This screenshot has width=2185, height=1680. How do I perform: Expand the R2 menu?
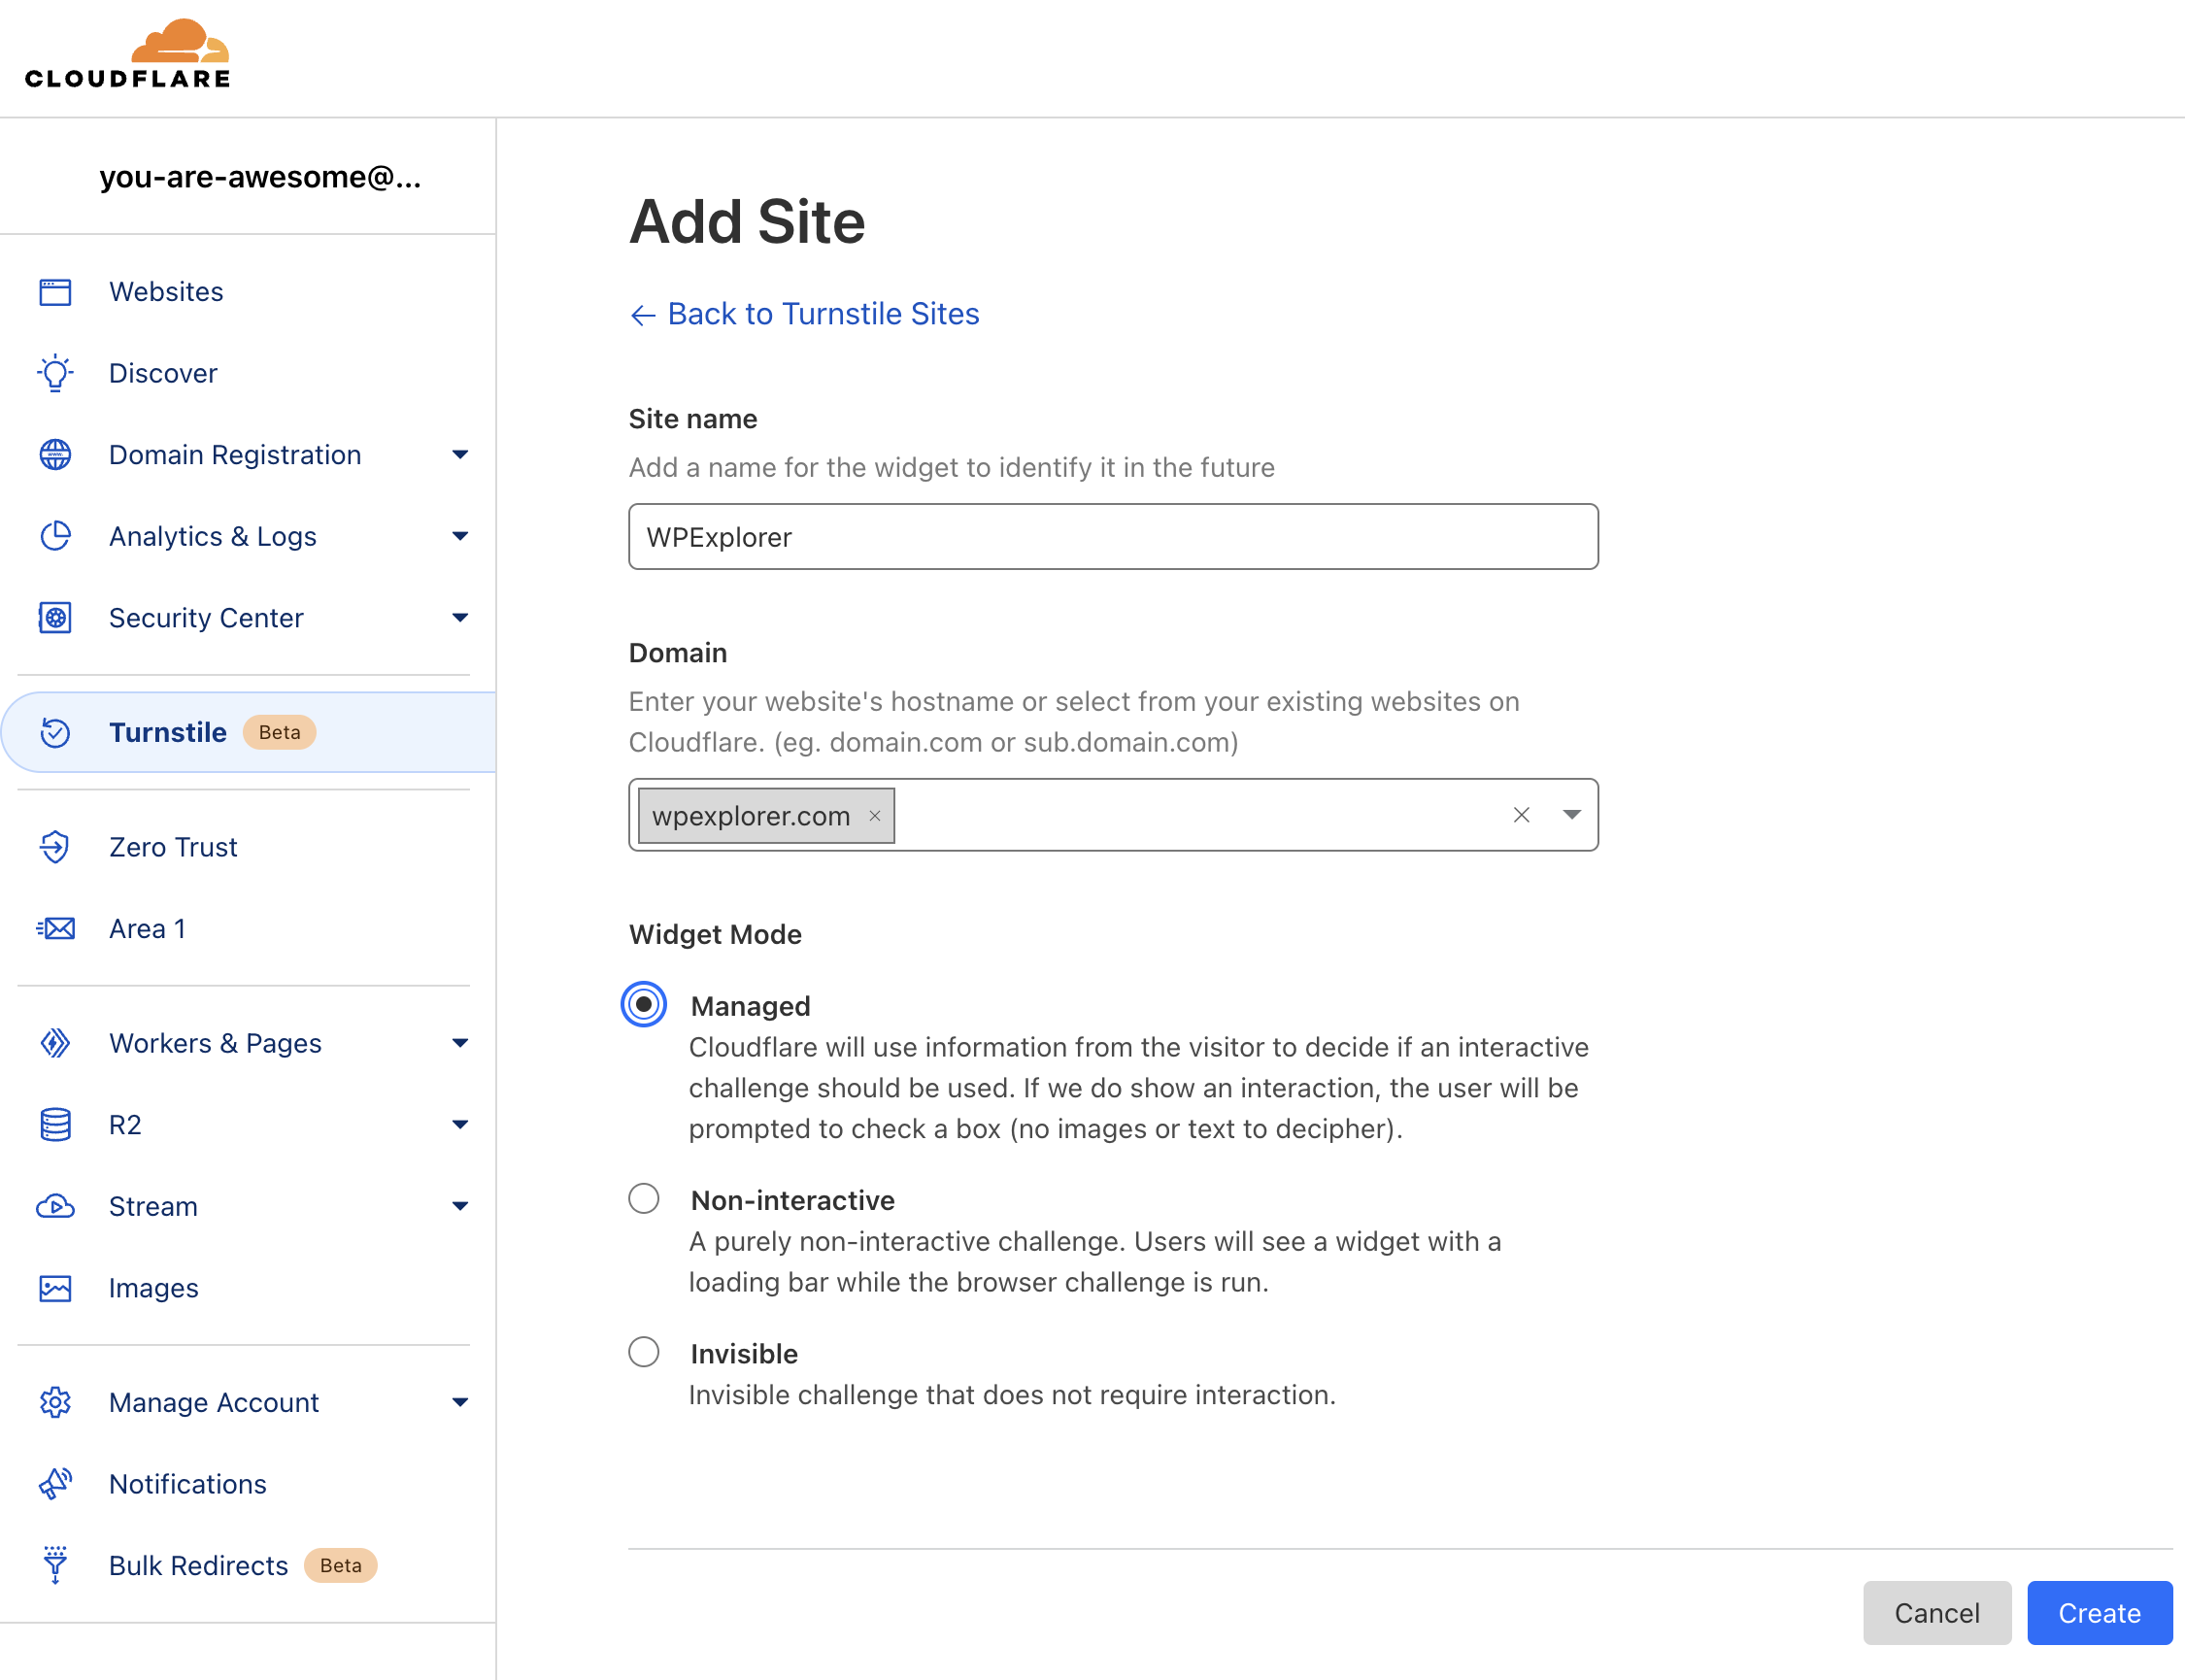[460, 1125]
